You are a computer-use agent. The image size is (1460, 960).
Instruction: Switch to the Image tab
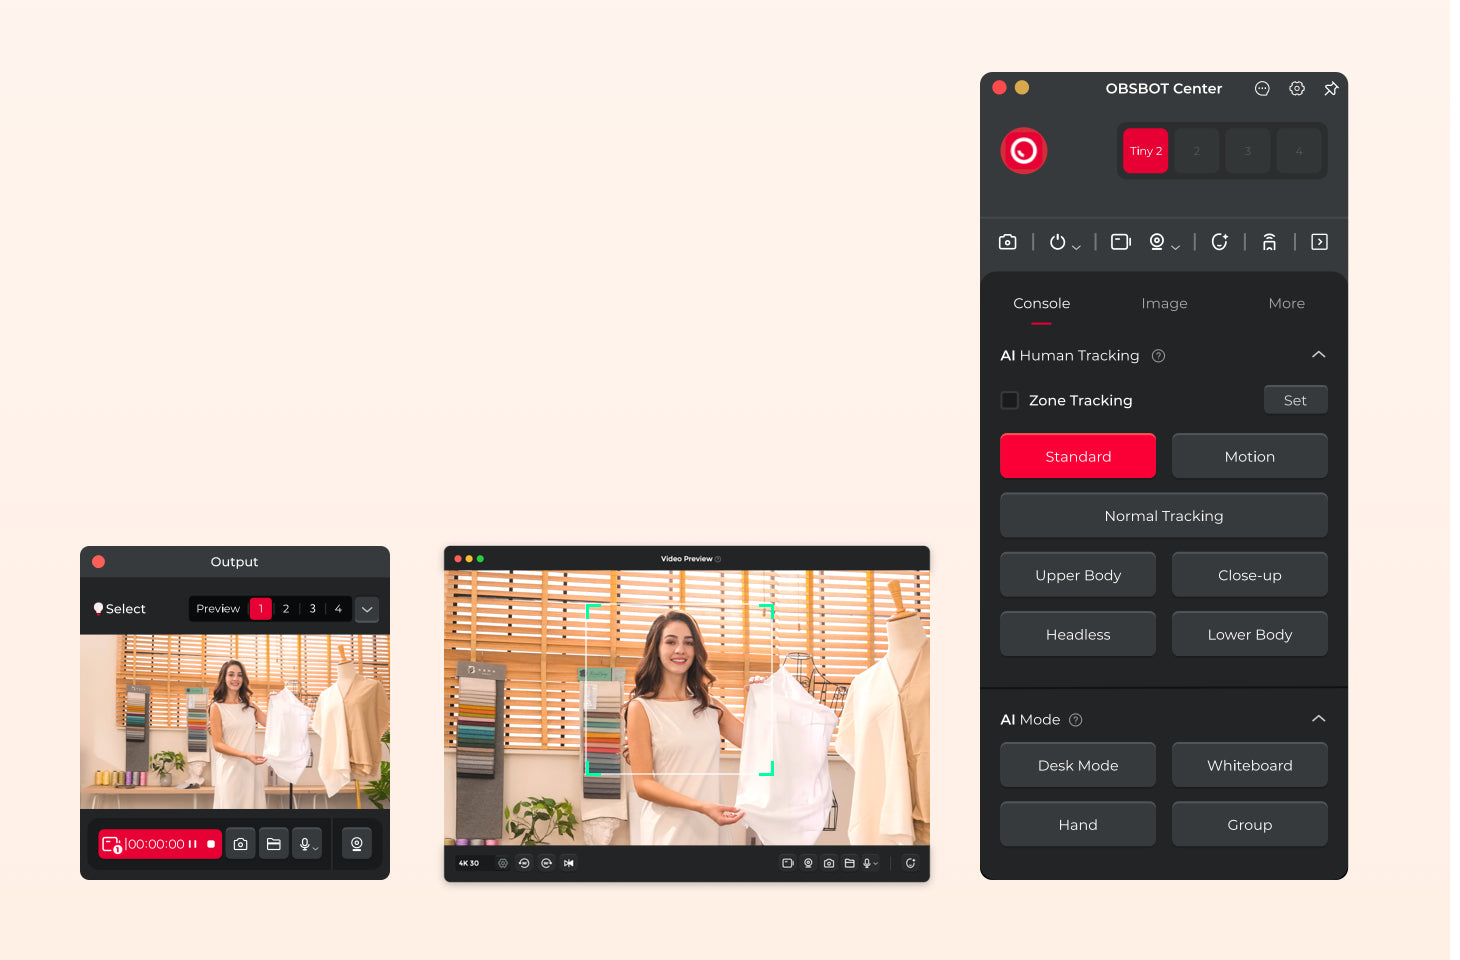tap(1164, 303)
